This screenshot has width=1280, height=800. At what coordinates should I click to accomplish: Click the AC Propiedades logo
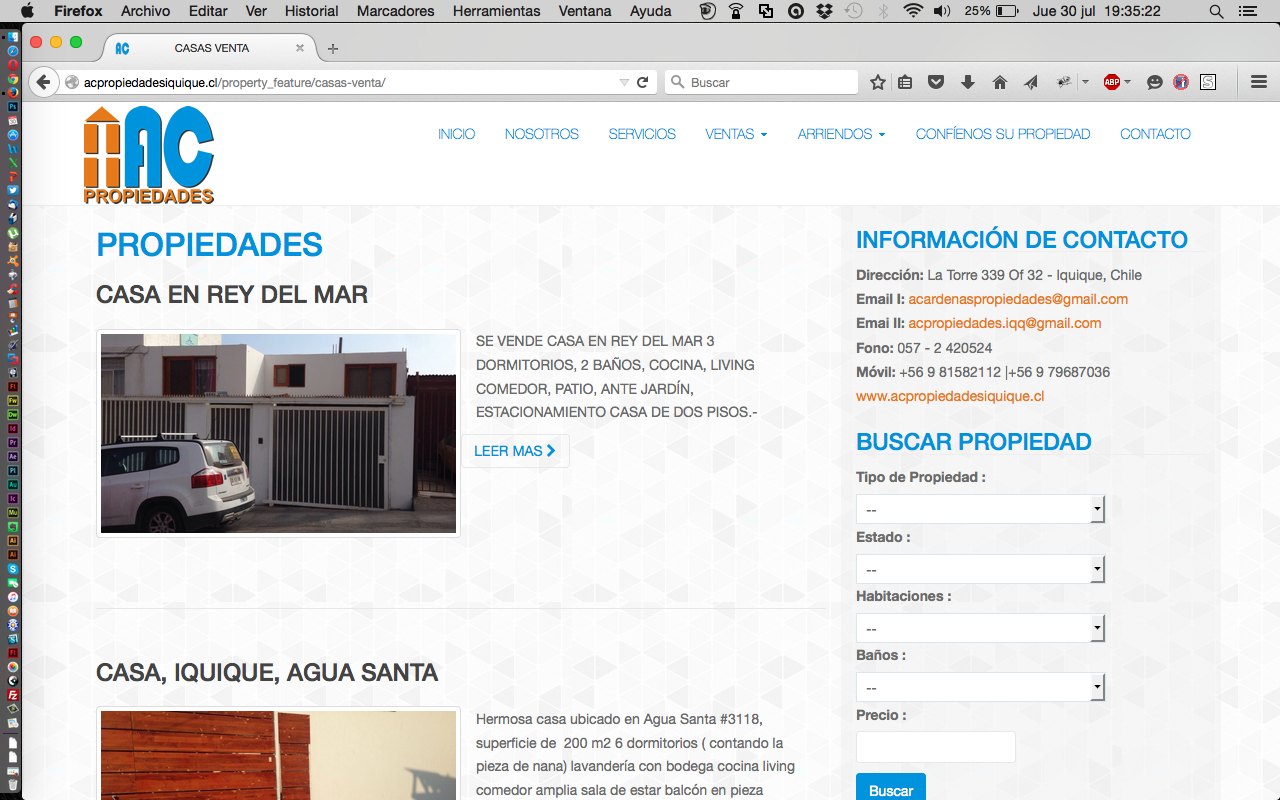tap(149, 155)
